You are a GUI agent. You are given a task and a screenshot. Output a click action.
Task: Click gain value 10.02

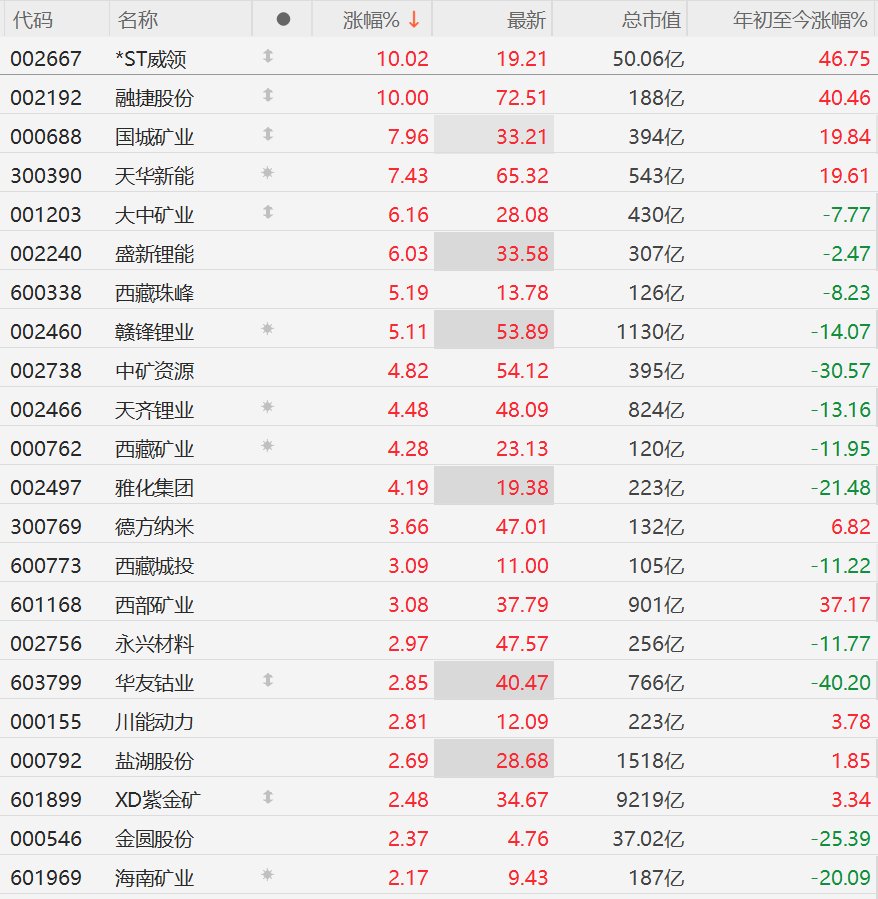click(x=403, y=59)
